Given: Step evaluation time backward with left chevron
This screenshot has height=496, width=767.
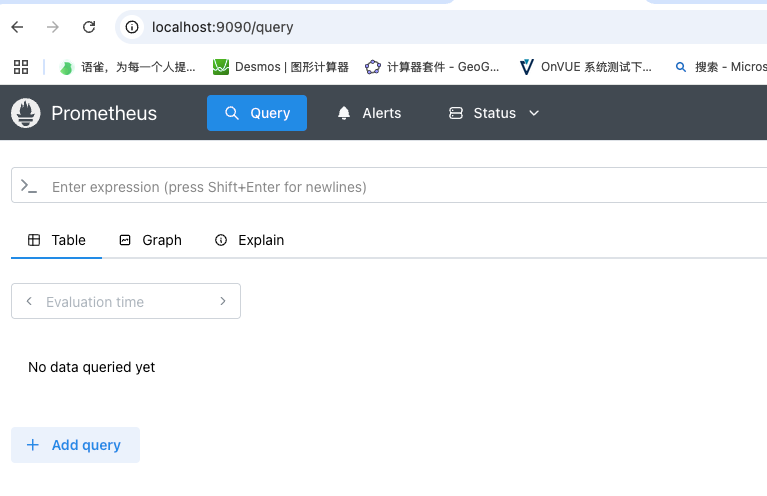Looking at the screenshot, I should pos(29,301).
